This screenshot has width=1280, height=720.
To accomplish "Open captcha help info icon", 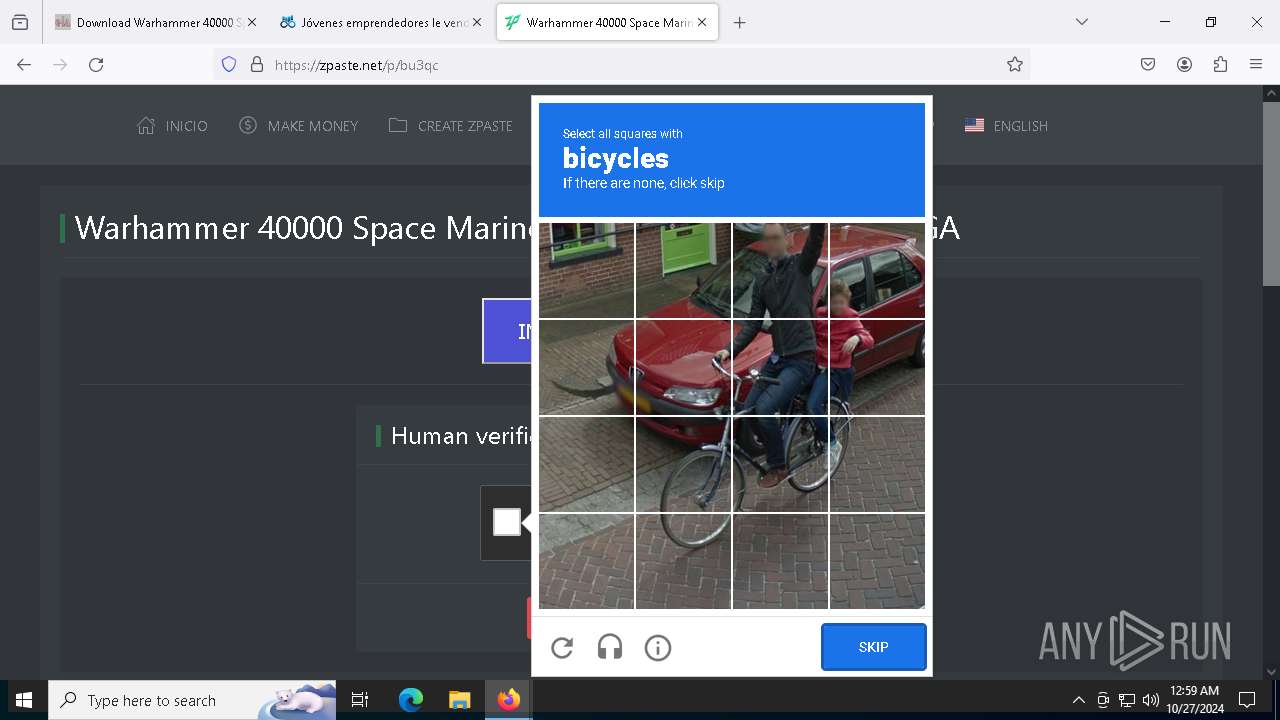I will pos(658,648).
